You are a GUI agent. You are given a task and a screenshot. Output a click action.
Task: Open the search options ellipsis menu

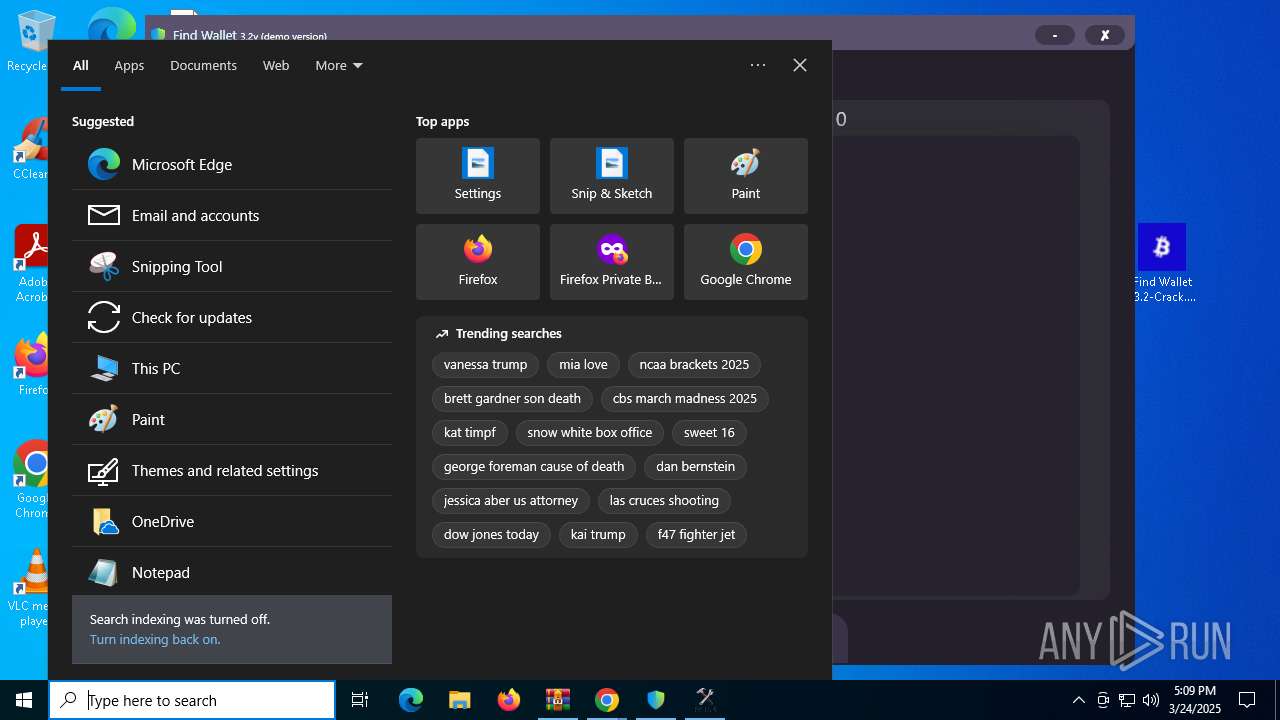(758, 65)
